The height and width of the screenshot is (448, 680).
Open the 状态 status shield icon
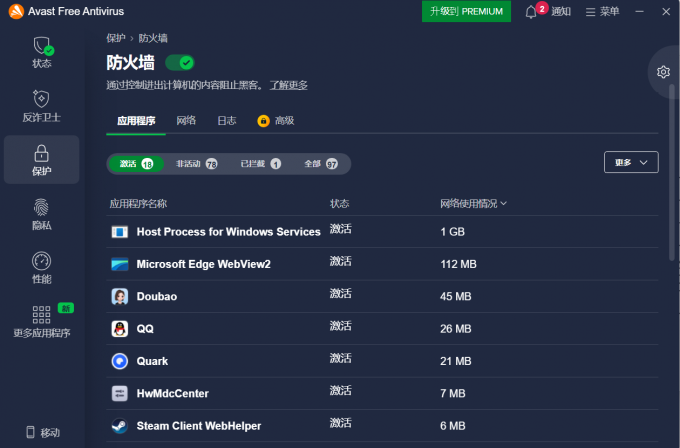pyautogui.click(x=42, y=46)
